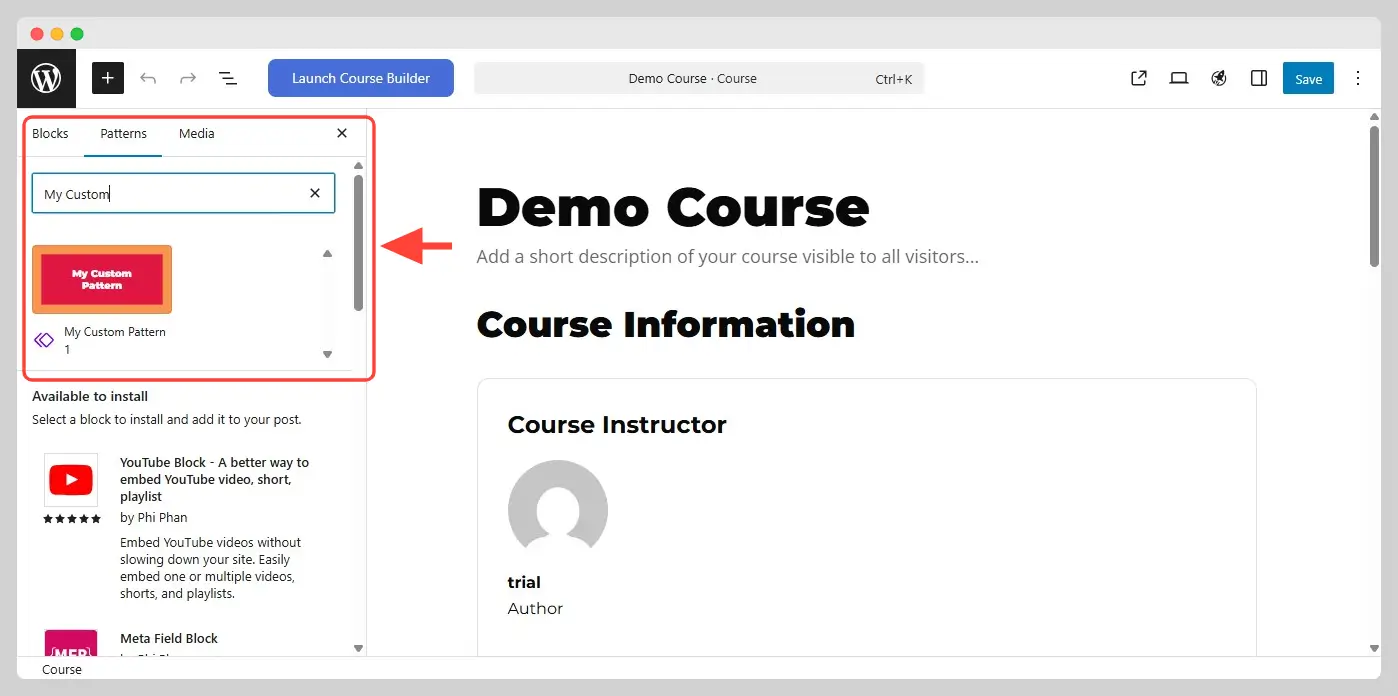
Task: Switch to the Blocks tab
Action: coord(51,133)
